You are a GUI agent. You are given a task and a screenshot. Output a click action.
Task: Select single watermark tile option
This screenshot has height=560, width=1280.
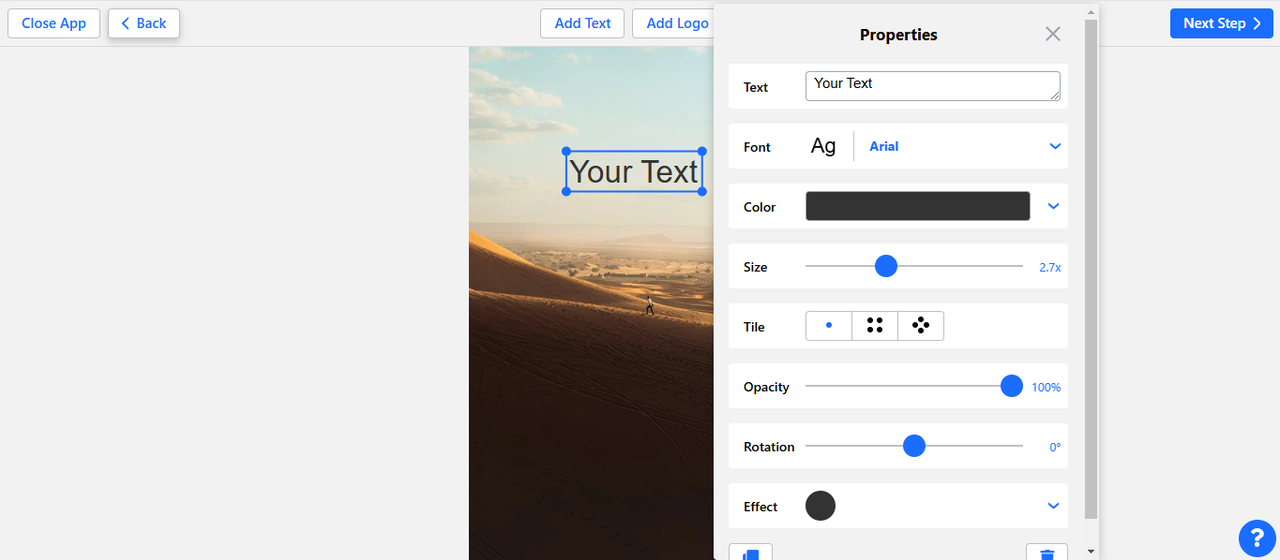coord(829,326)
